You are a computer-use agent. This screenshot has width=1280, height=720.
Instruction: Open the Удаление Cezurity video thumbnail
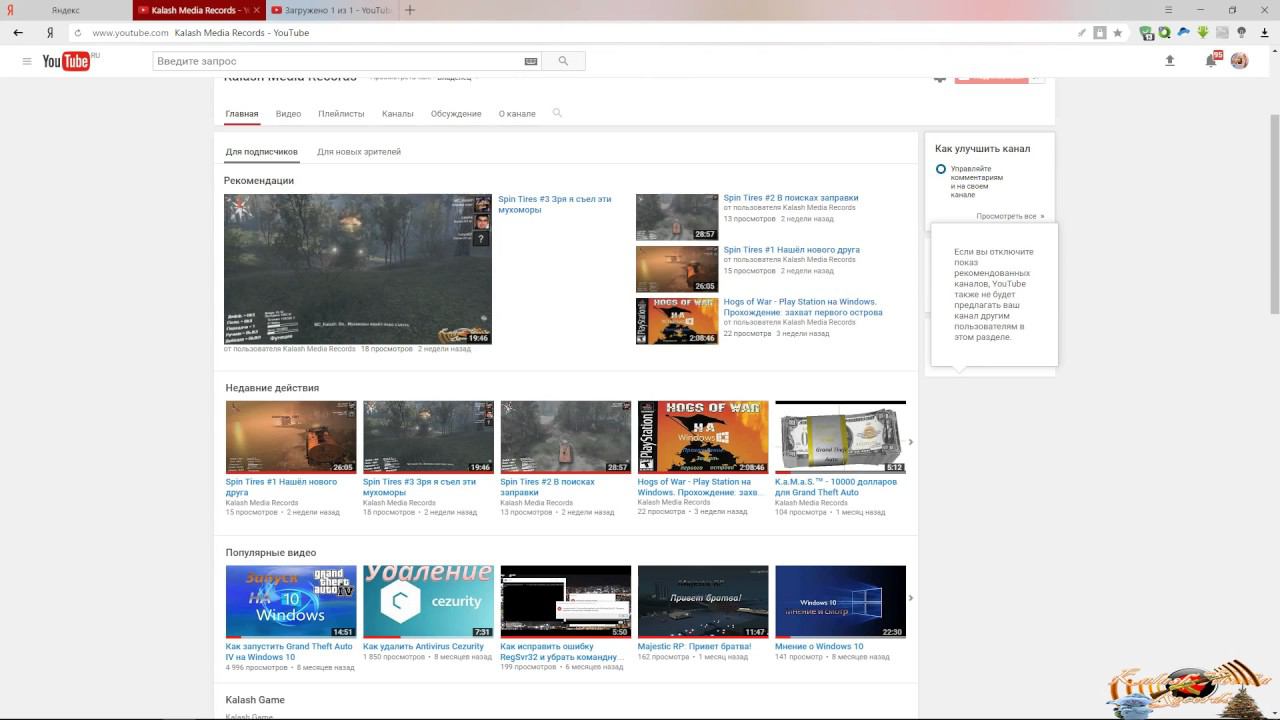(x=428, y=602)
